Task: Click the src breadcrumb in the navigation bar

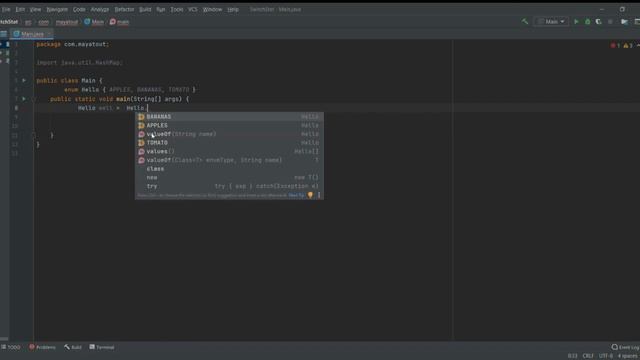Action: 28,22
